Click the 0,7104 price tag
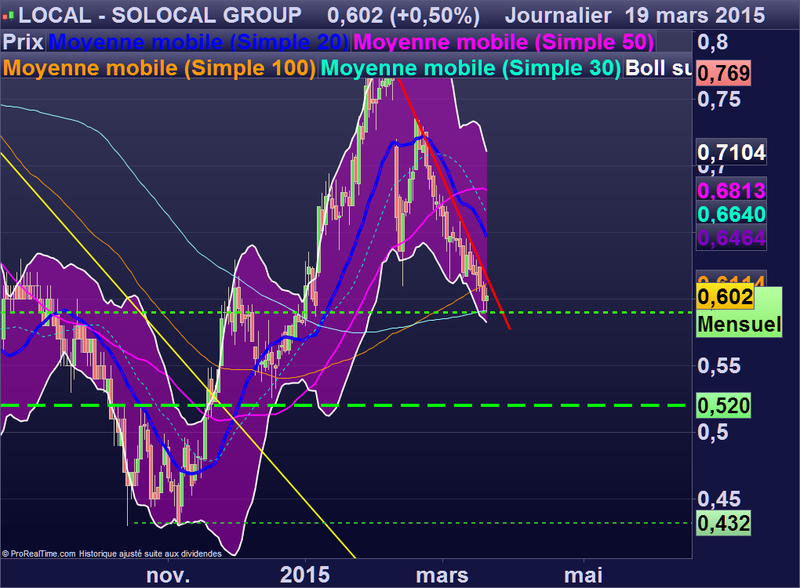Image resolution: width=800 pixels, height=588 pixels. pos(731,152)
